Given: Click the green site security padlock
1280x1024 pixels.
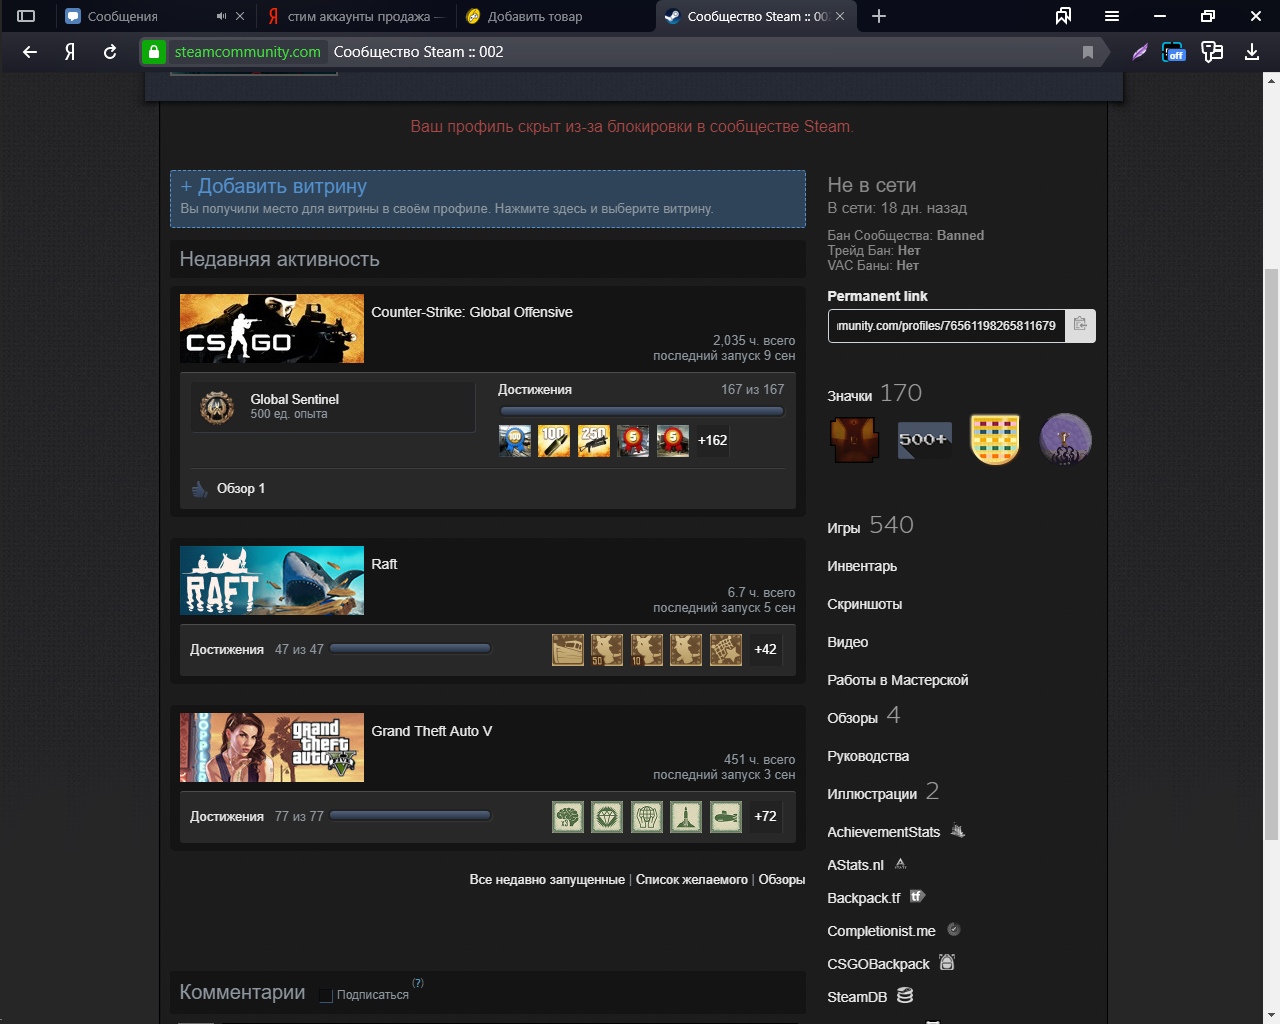Looking at the screenshot, I should click(153, 52).
